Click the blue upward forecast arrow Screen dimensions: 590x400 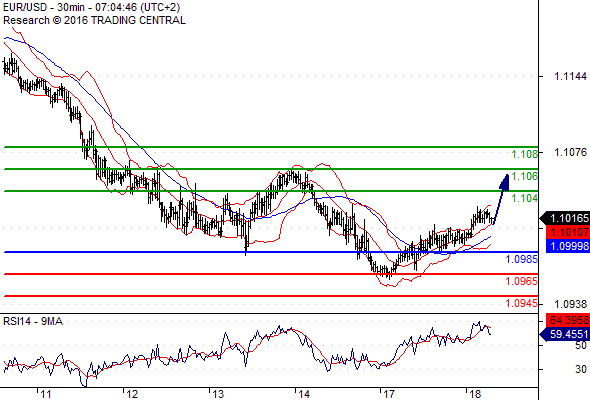pos(502,199)
